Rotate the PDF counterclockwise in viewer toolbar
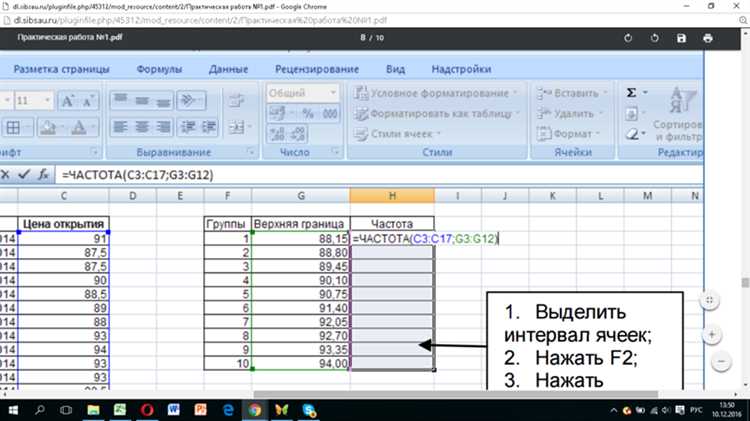Screen dimensions: 750x421 tap(654, 38)
